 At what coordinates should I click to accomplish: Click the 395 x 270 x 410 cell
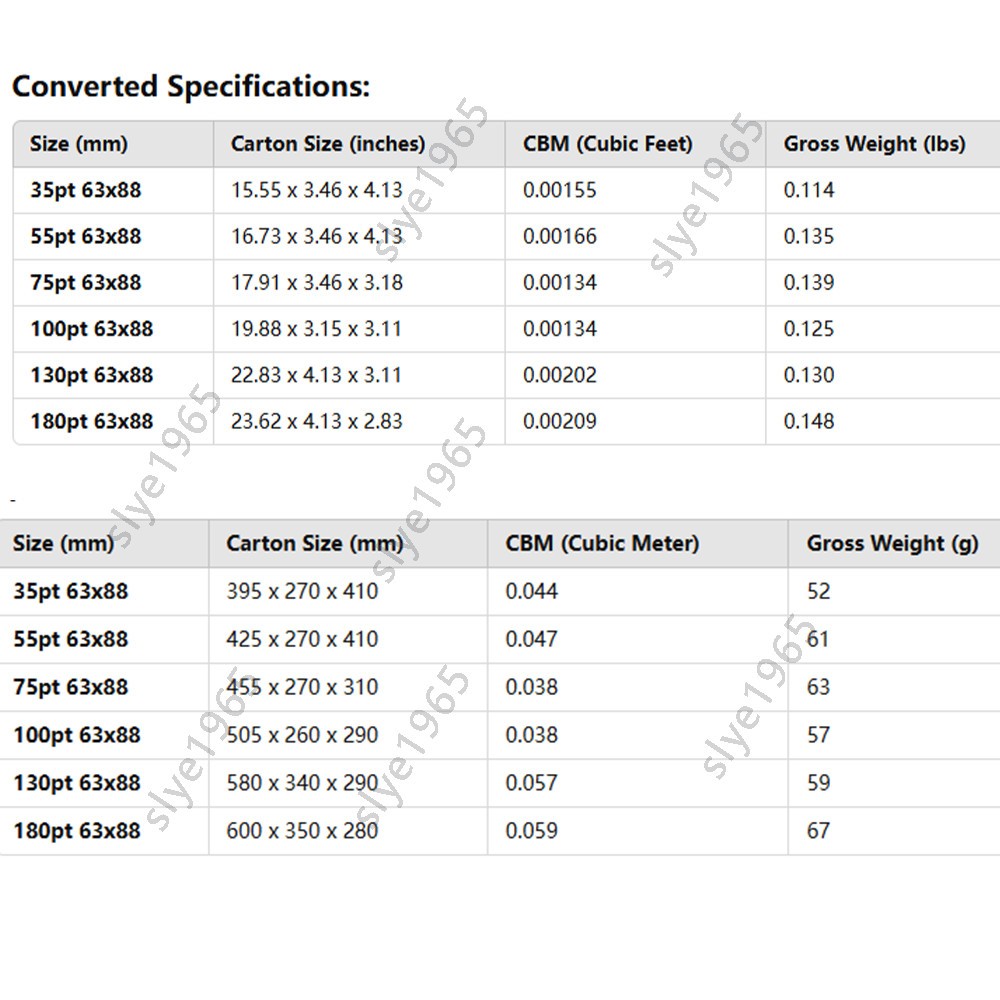pyautogui.click(x=302, y=591)
